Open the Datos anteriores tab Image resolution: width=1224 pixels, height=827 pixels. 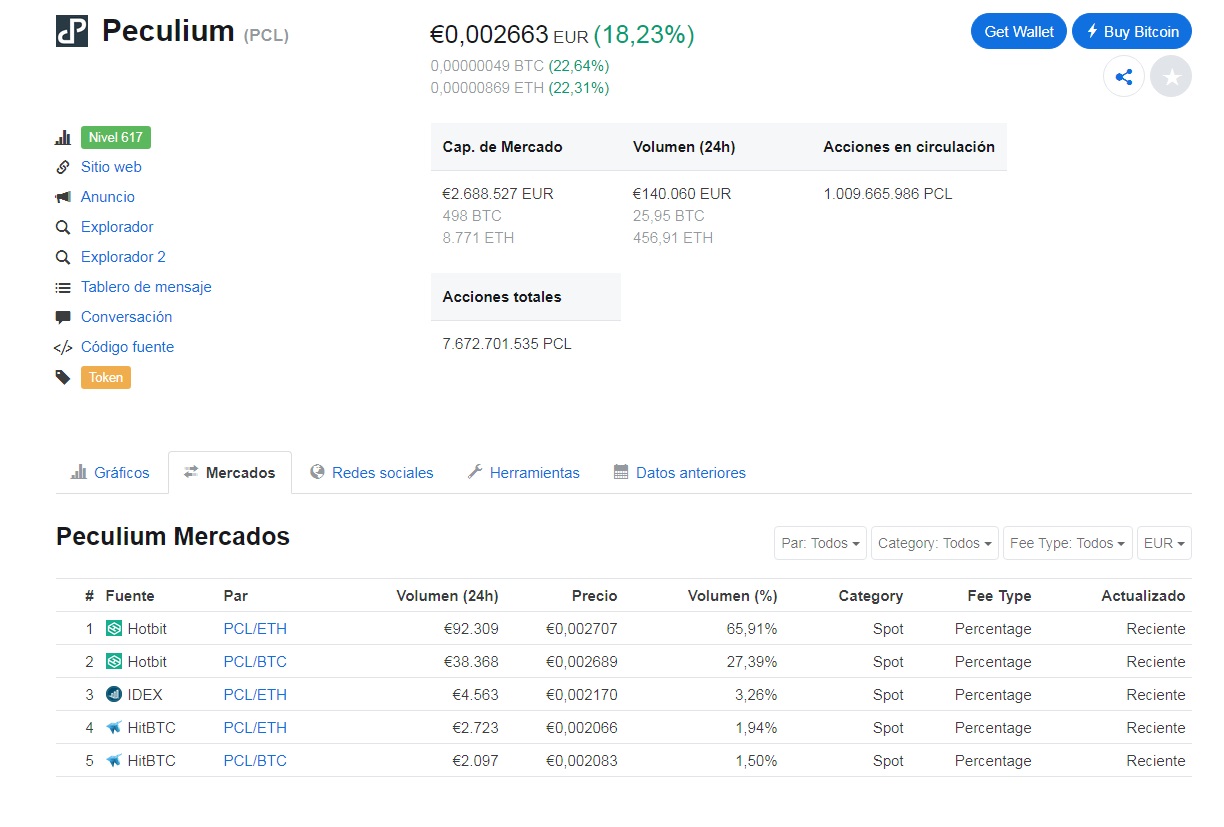pyautogui.click(x=680, y=473)
